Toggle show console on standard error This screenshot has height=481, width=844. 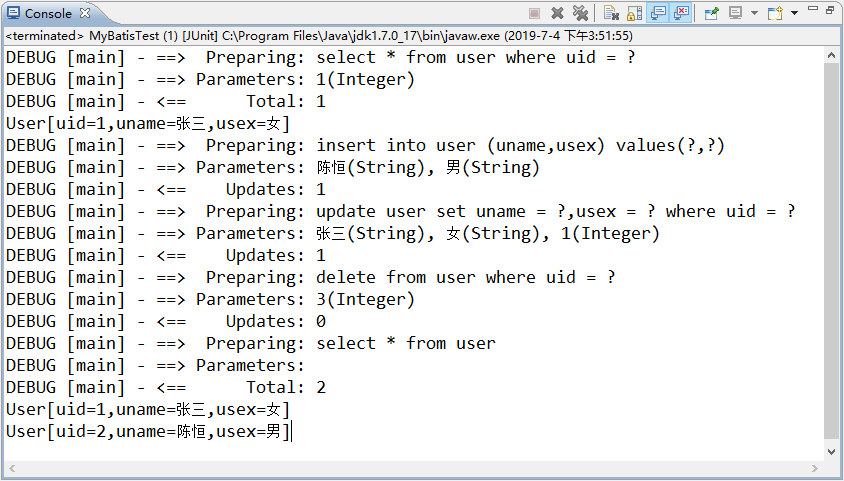pos(682,13)
